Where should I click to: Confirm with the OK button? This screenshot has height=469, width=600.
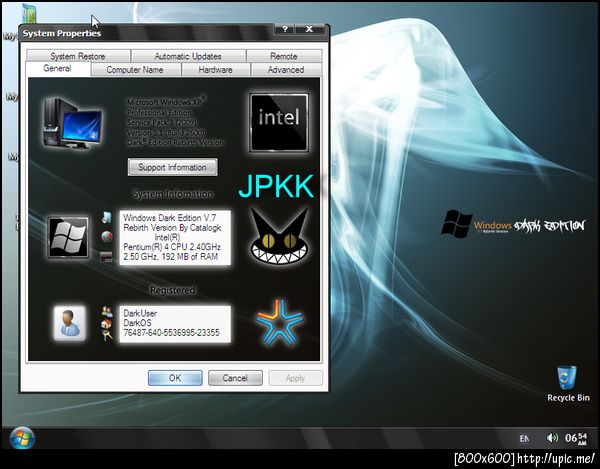click(175, 378)
